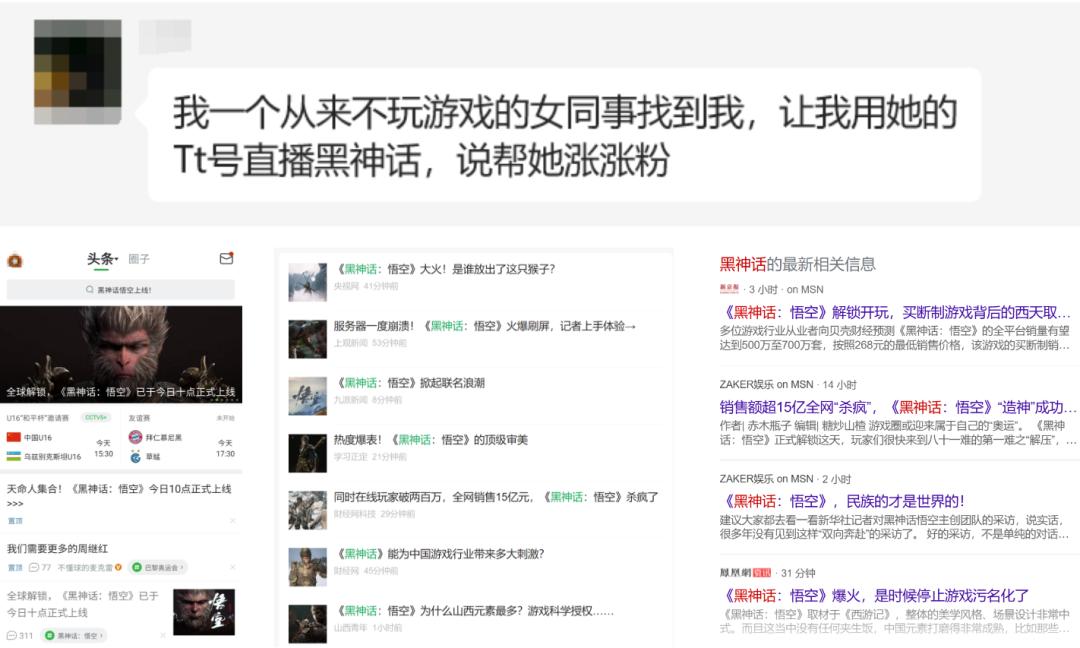Viewport: 1080px width, 648px height.
Task: Tap the China flag beside 中国U16
Action: [14, 437]
